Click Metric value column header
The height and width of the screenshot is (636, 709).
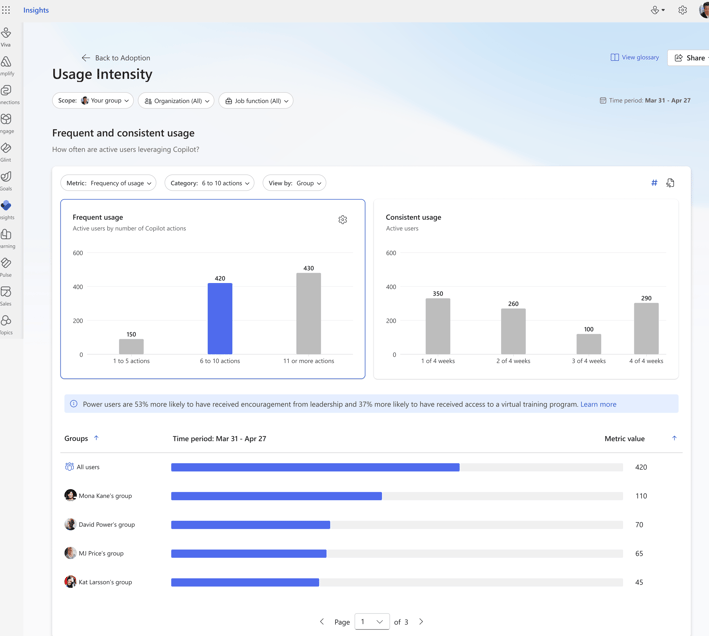[x=624, y=438]
